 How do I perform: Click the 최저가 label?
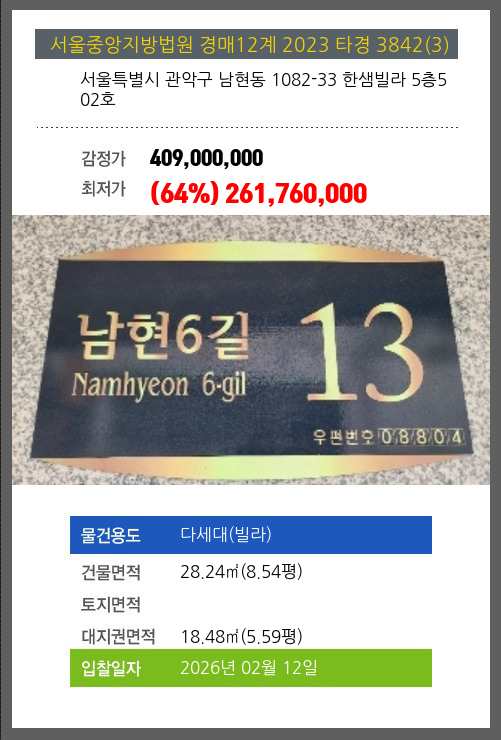coord(103,188)
